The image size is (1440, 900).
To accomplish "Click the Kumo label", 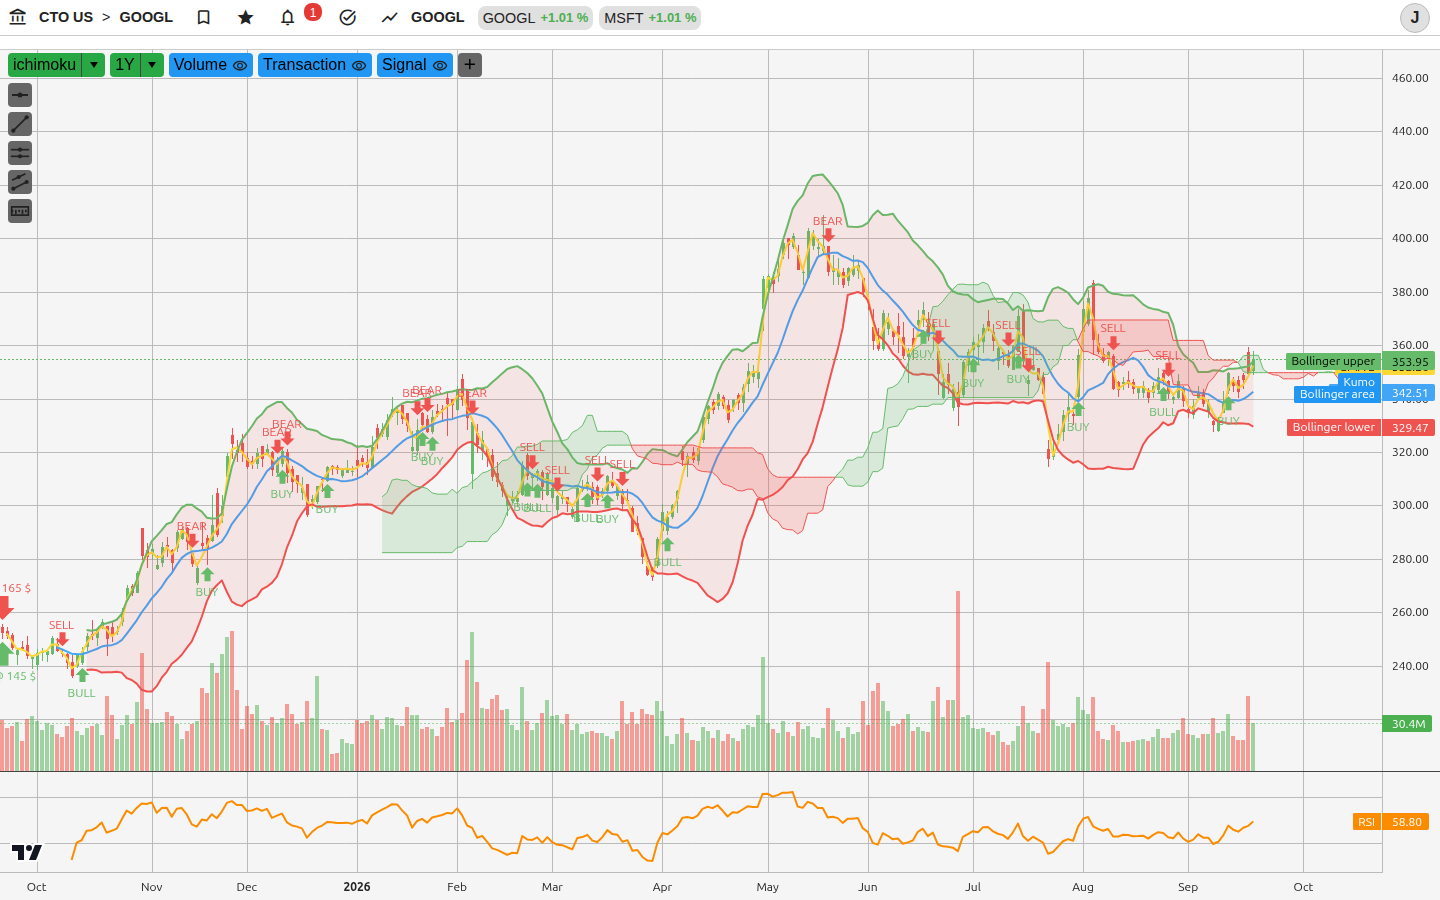I will [x=1359, y=382].
